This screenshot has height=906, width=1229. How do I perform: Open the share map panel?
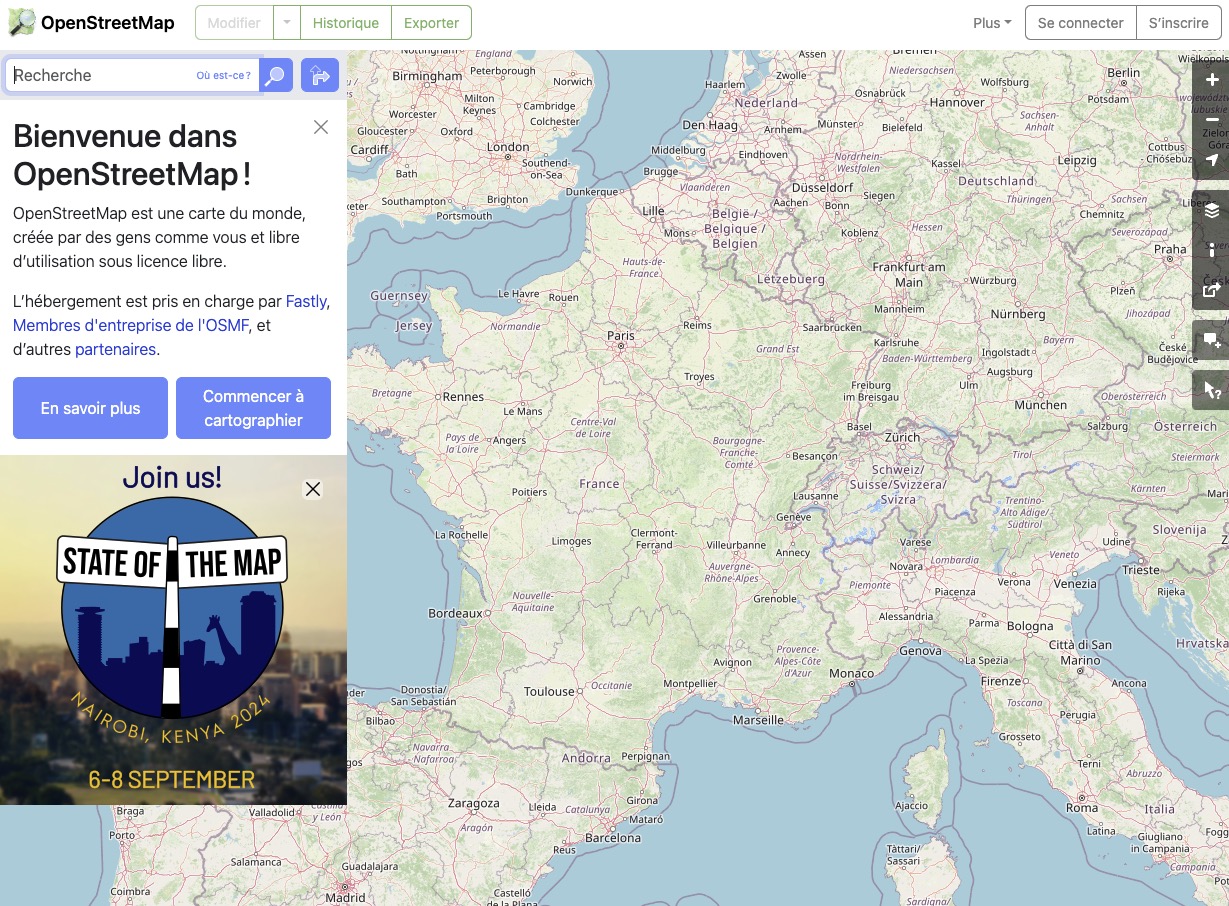(1211, 291)
